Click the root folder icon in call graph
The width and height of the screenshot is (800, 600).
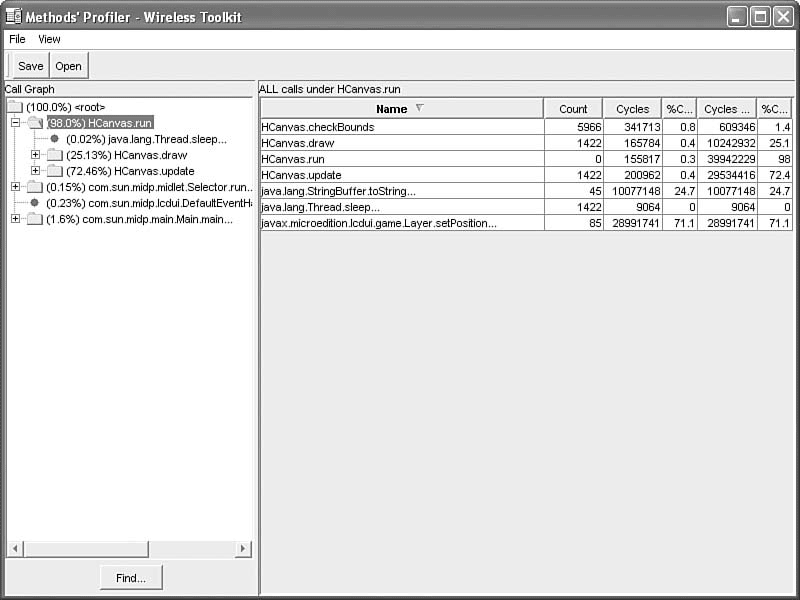tap(15, 107)
